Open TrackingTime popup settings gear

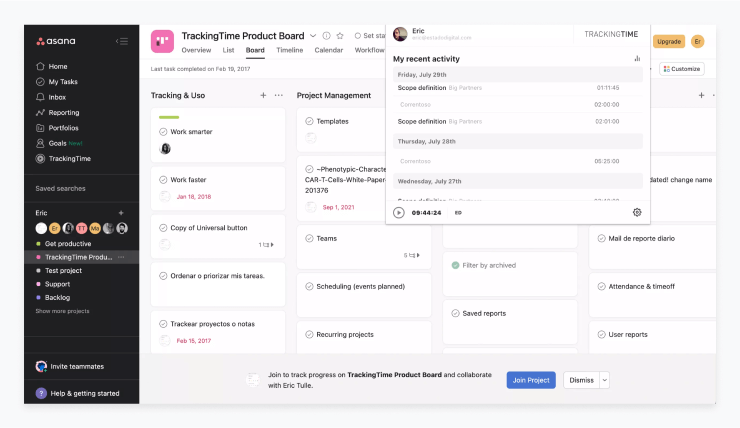[x=637, y=212]
